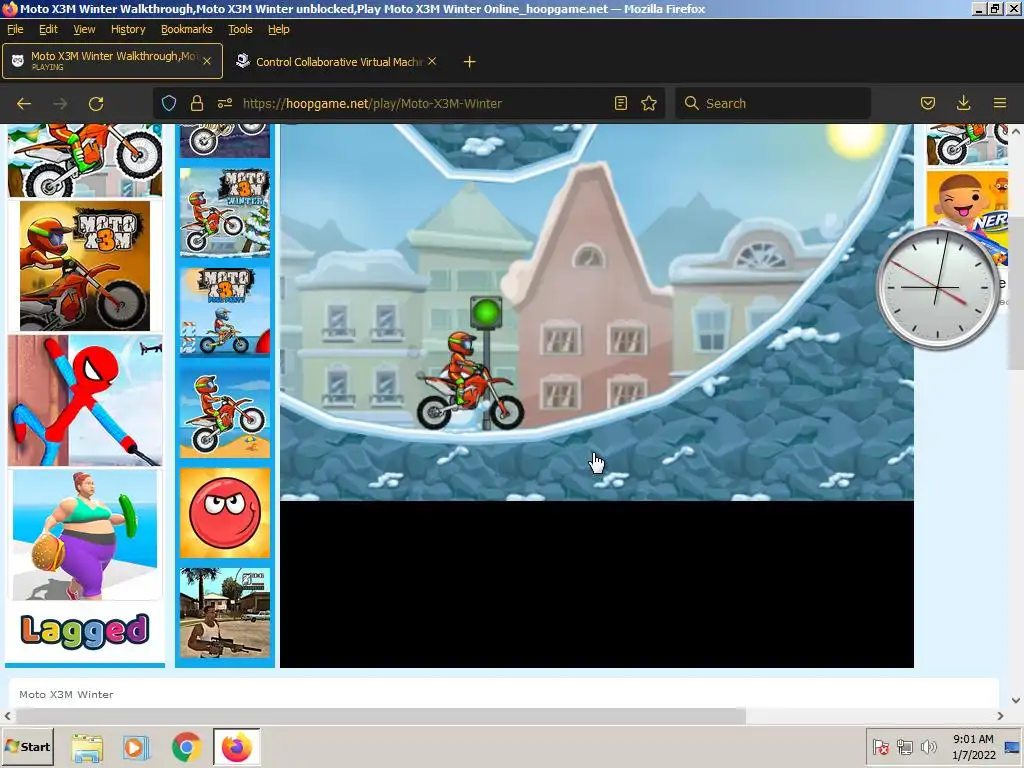Open the Tools menu
Image resolution: width=1024 pixels, height=768 pixels.
(x=240, y=29)
